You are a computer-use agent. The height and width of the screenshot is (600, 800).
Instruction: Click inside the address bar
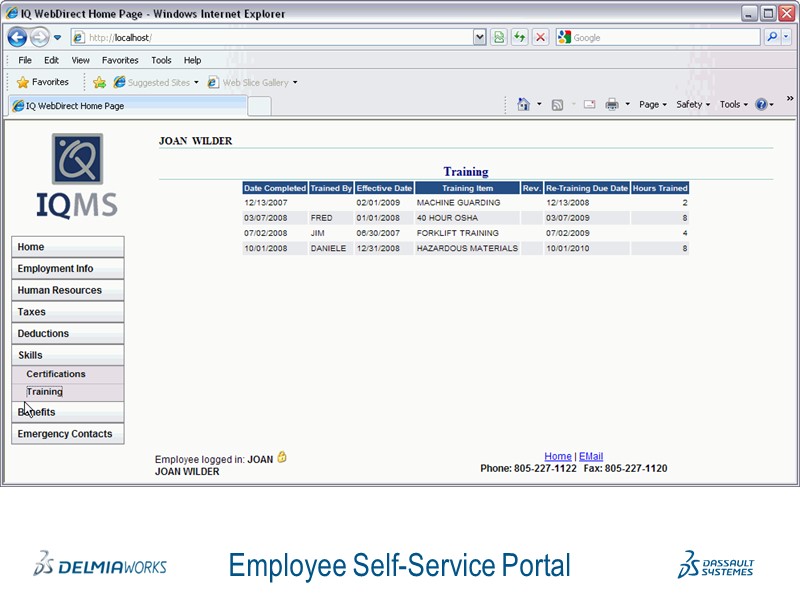pos(250,38)
